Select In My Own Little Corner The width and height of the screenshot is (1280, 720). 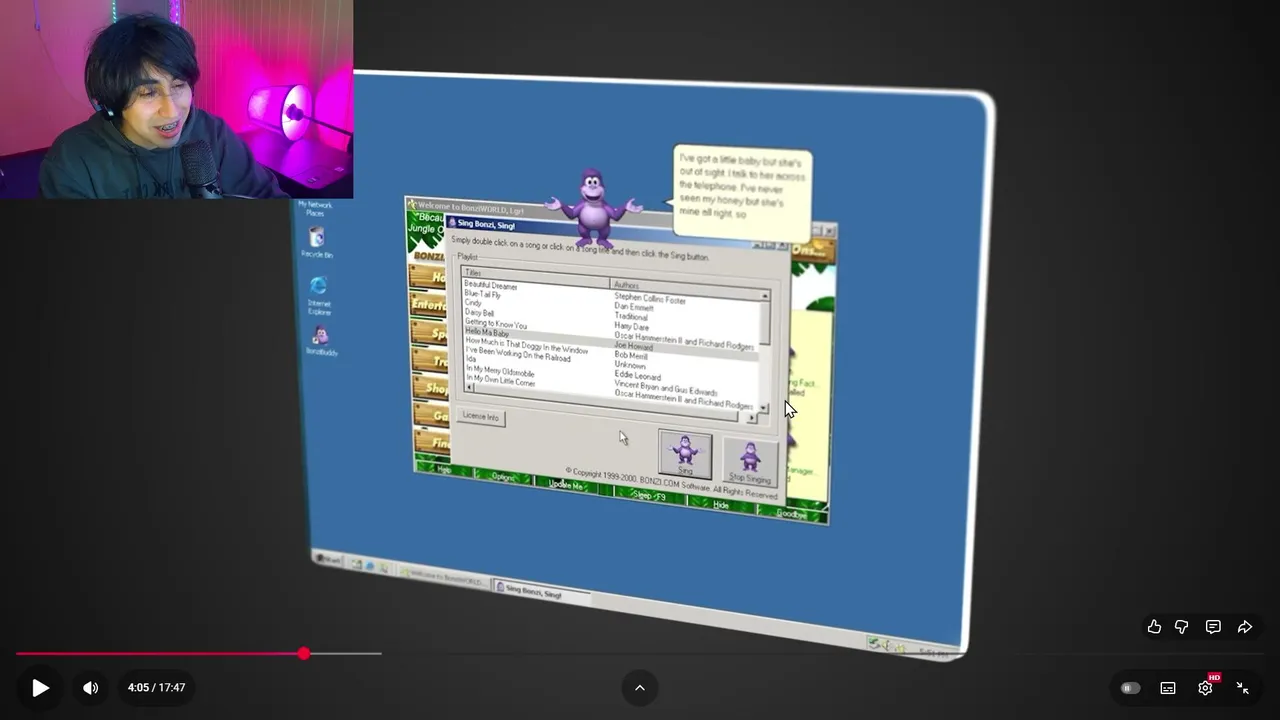[500, 381]
